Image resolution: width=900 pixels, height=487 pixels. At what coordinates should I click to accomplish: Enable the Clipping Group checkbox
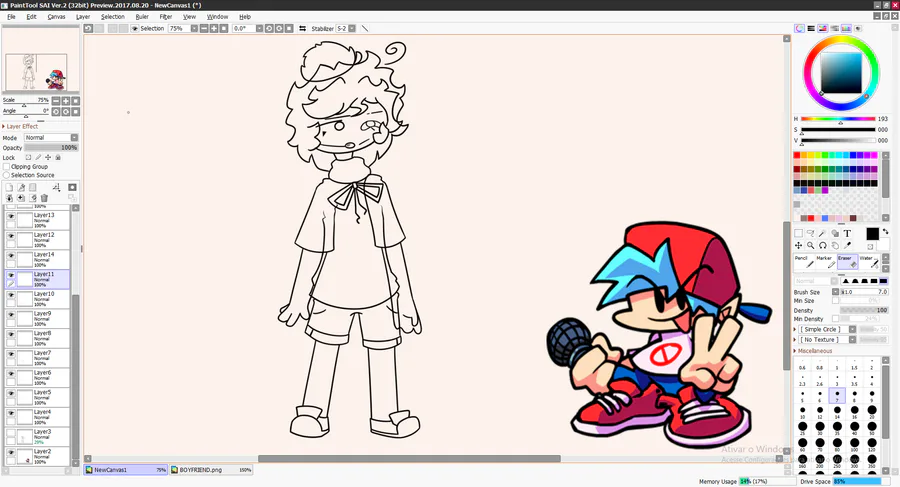[x=7, y=167]
